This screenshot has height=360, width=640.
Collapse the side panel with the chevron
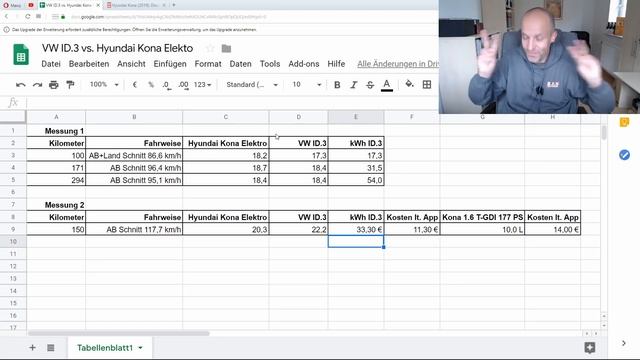[624, 343]
